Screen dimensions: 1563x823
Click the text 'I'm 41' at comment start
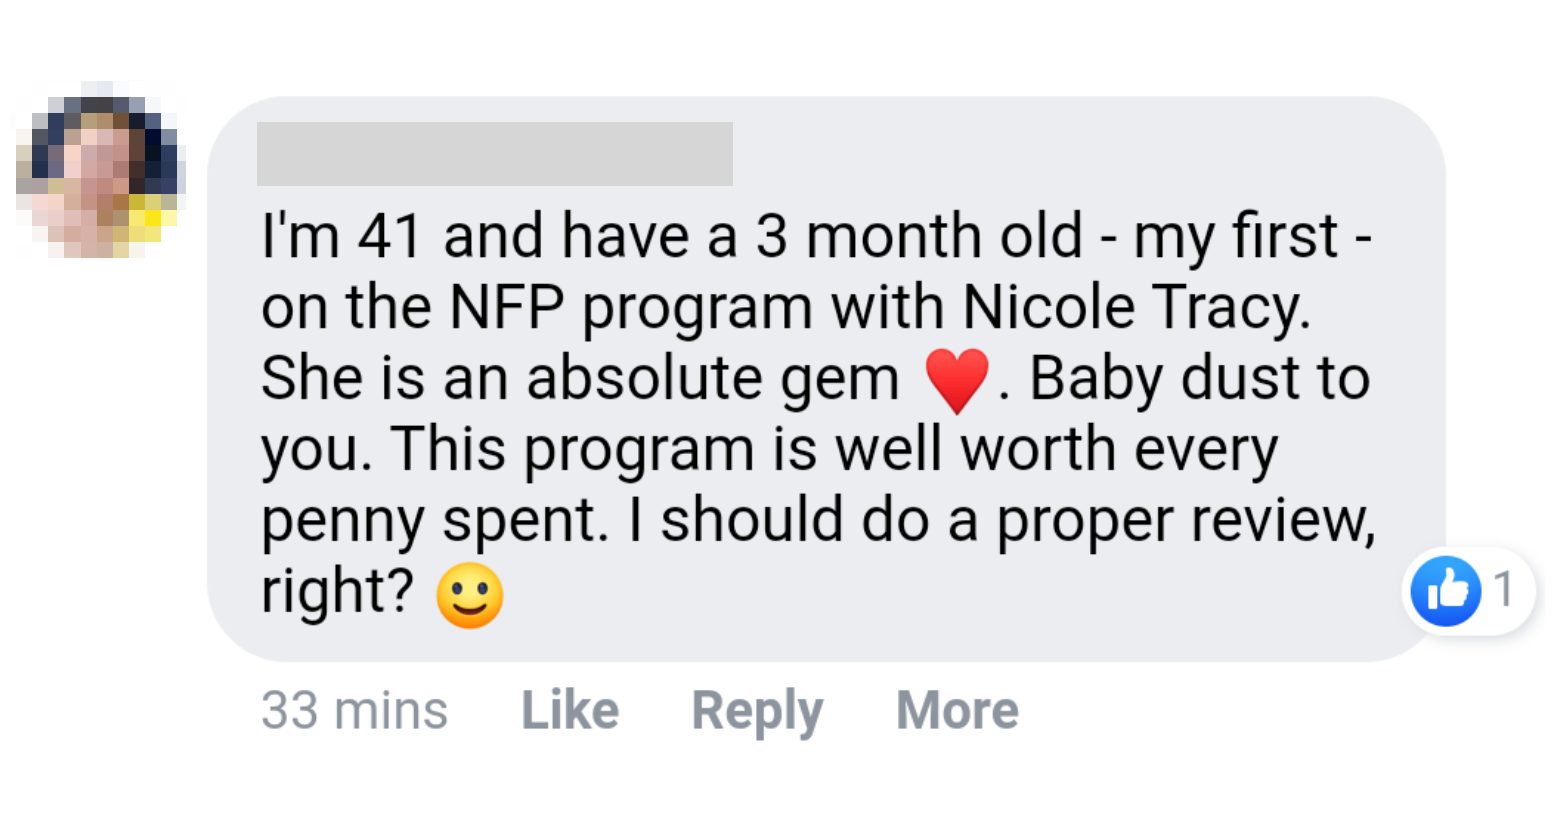341,237
